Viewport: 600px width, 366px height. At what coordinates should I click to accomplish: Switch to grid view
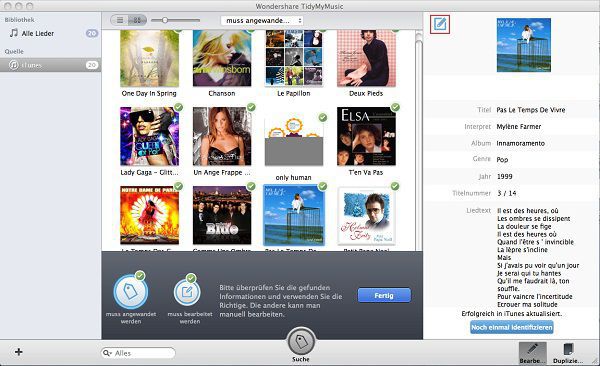(137, 20)
